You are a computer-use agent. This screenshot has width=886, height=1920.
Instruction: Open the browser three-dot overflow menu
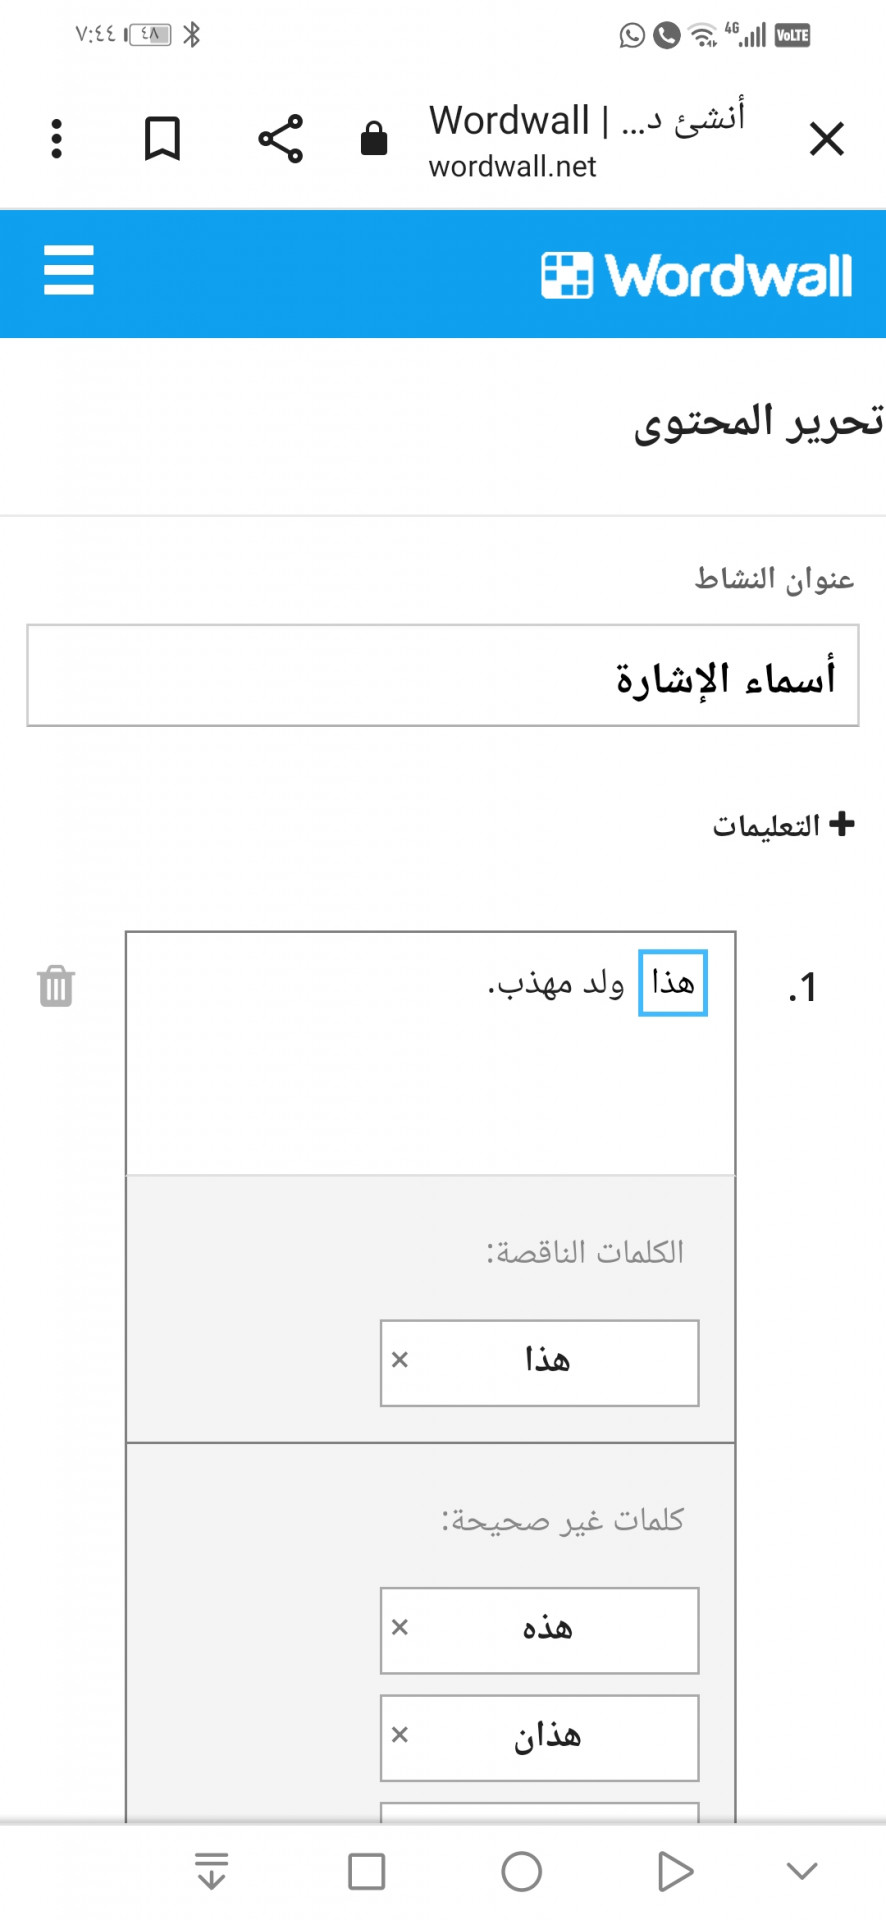57,139
